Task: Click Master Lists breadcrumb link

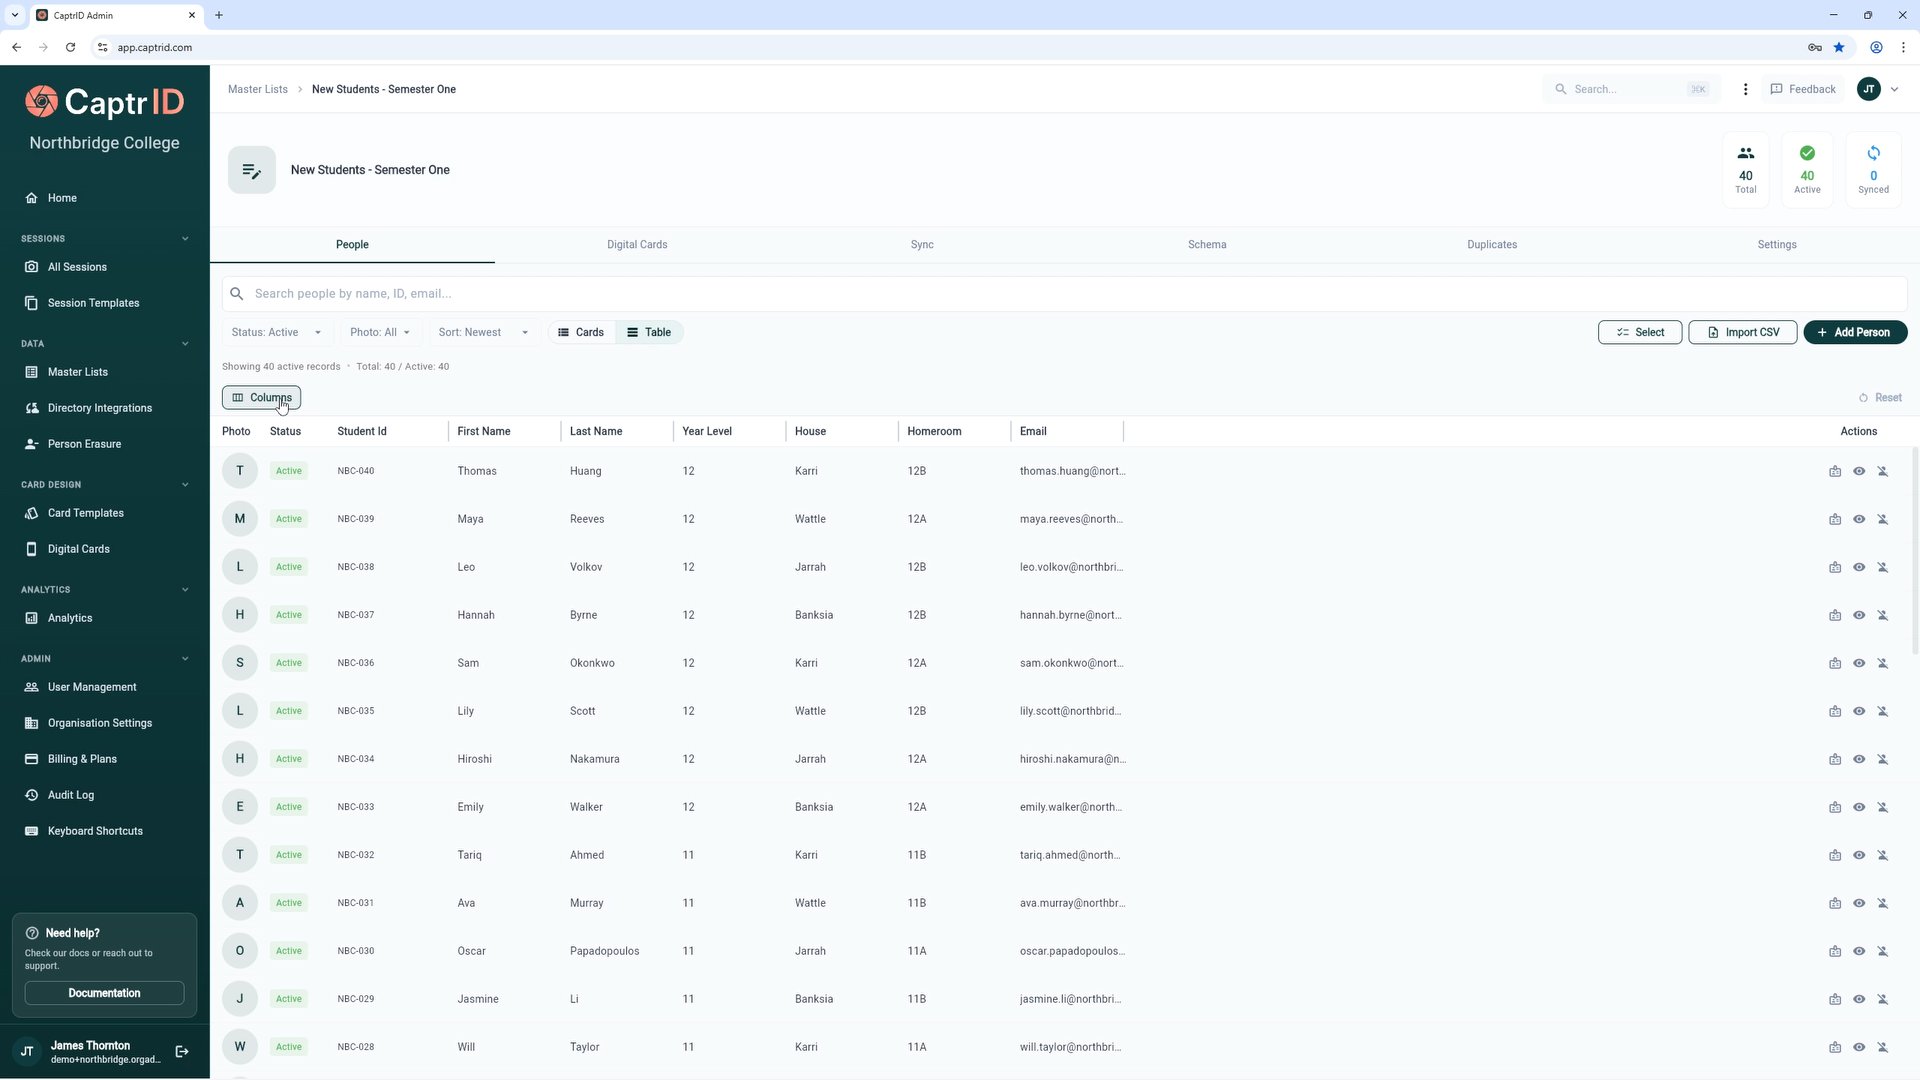Action: [258, 89]
